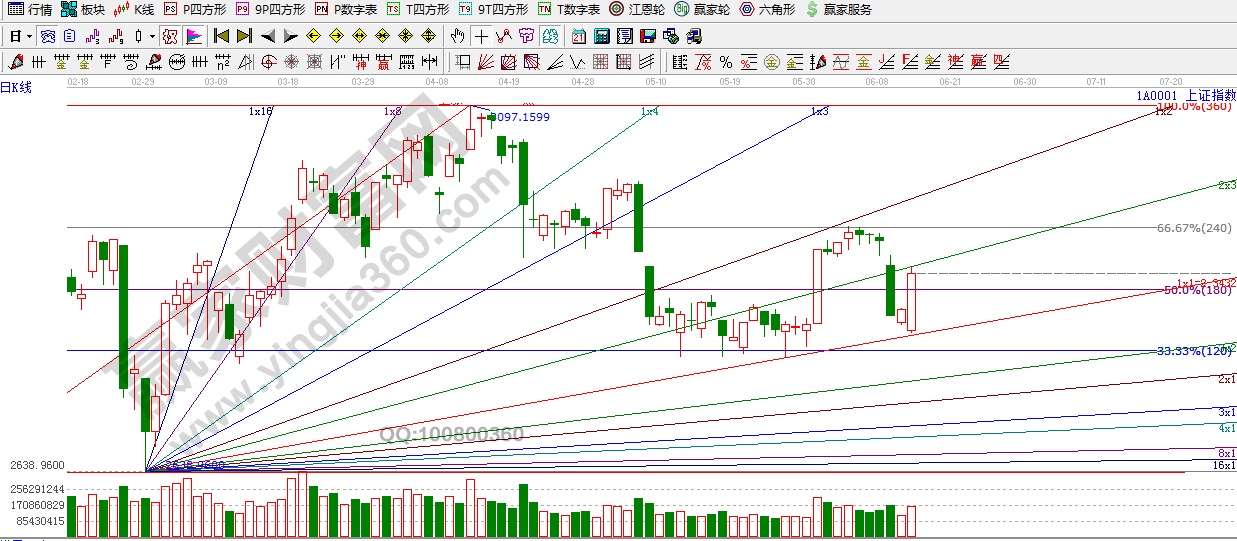
Task: Click the save floppy disk icon
Action: 648,37
